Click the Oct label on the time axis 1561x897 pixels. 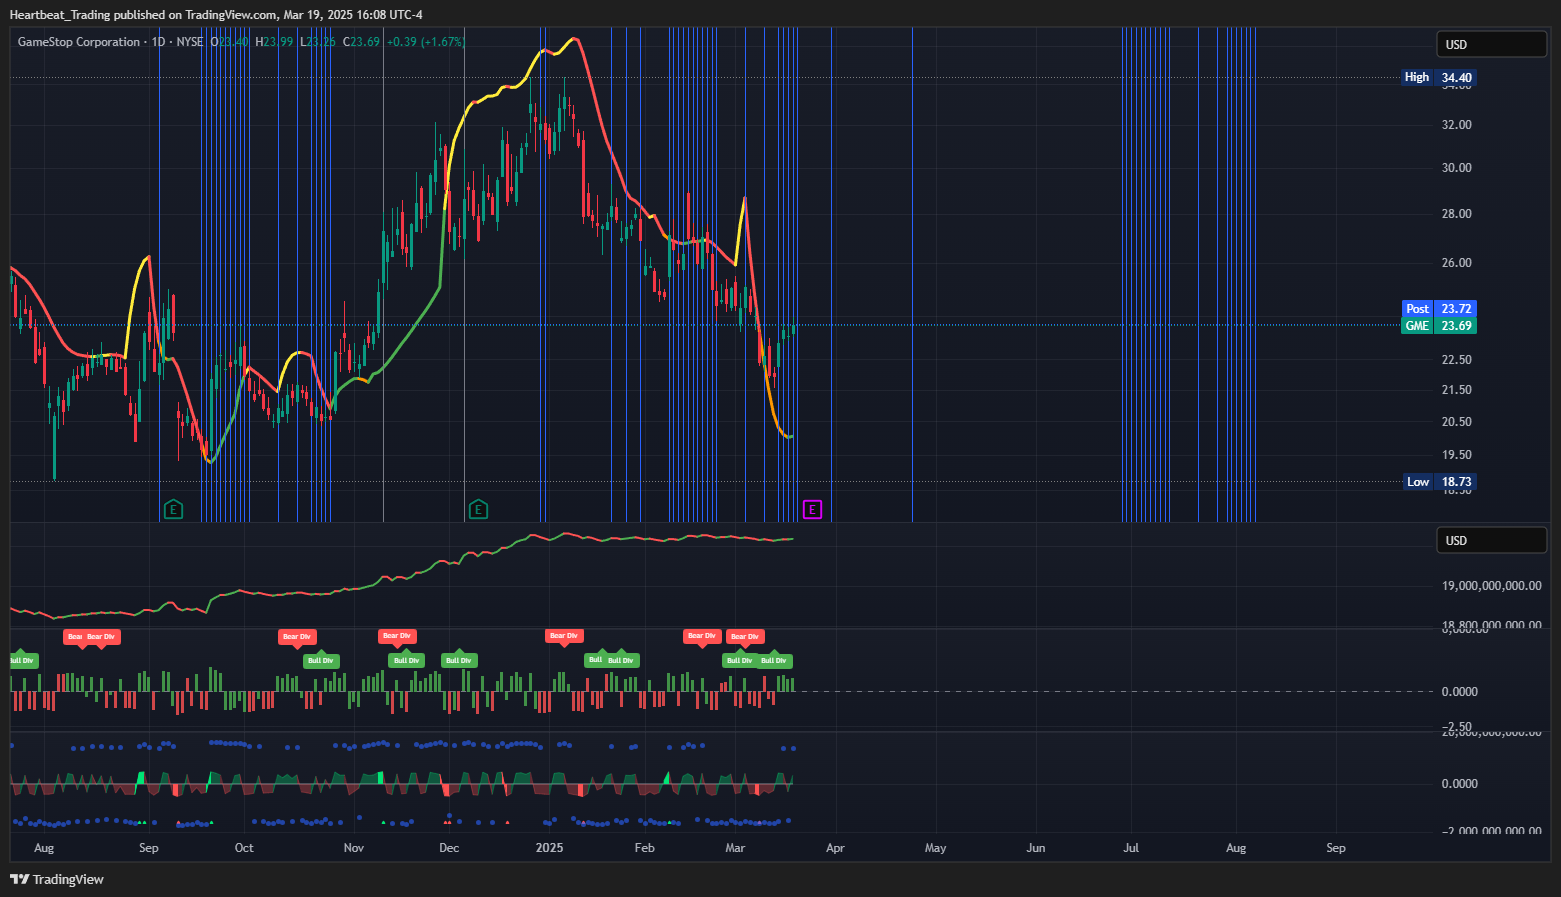tap(244, 848)
